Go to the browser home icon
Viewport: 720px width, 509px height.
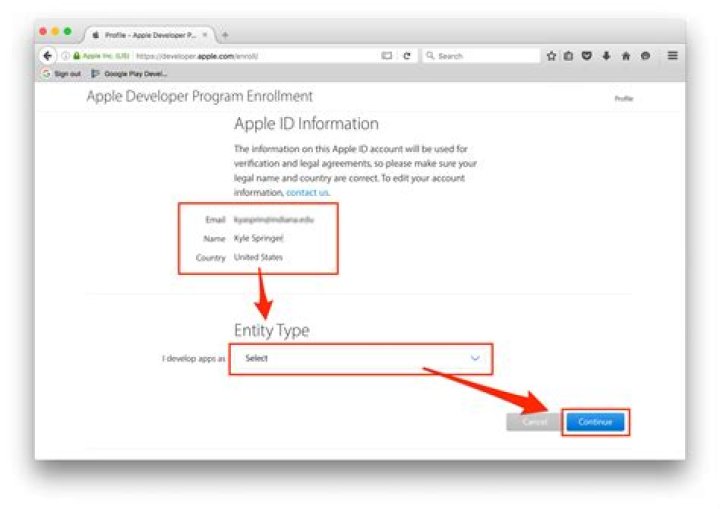click(626, 56)
